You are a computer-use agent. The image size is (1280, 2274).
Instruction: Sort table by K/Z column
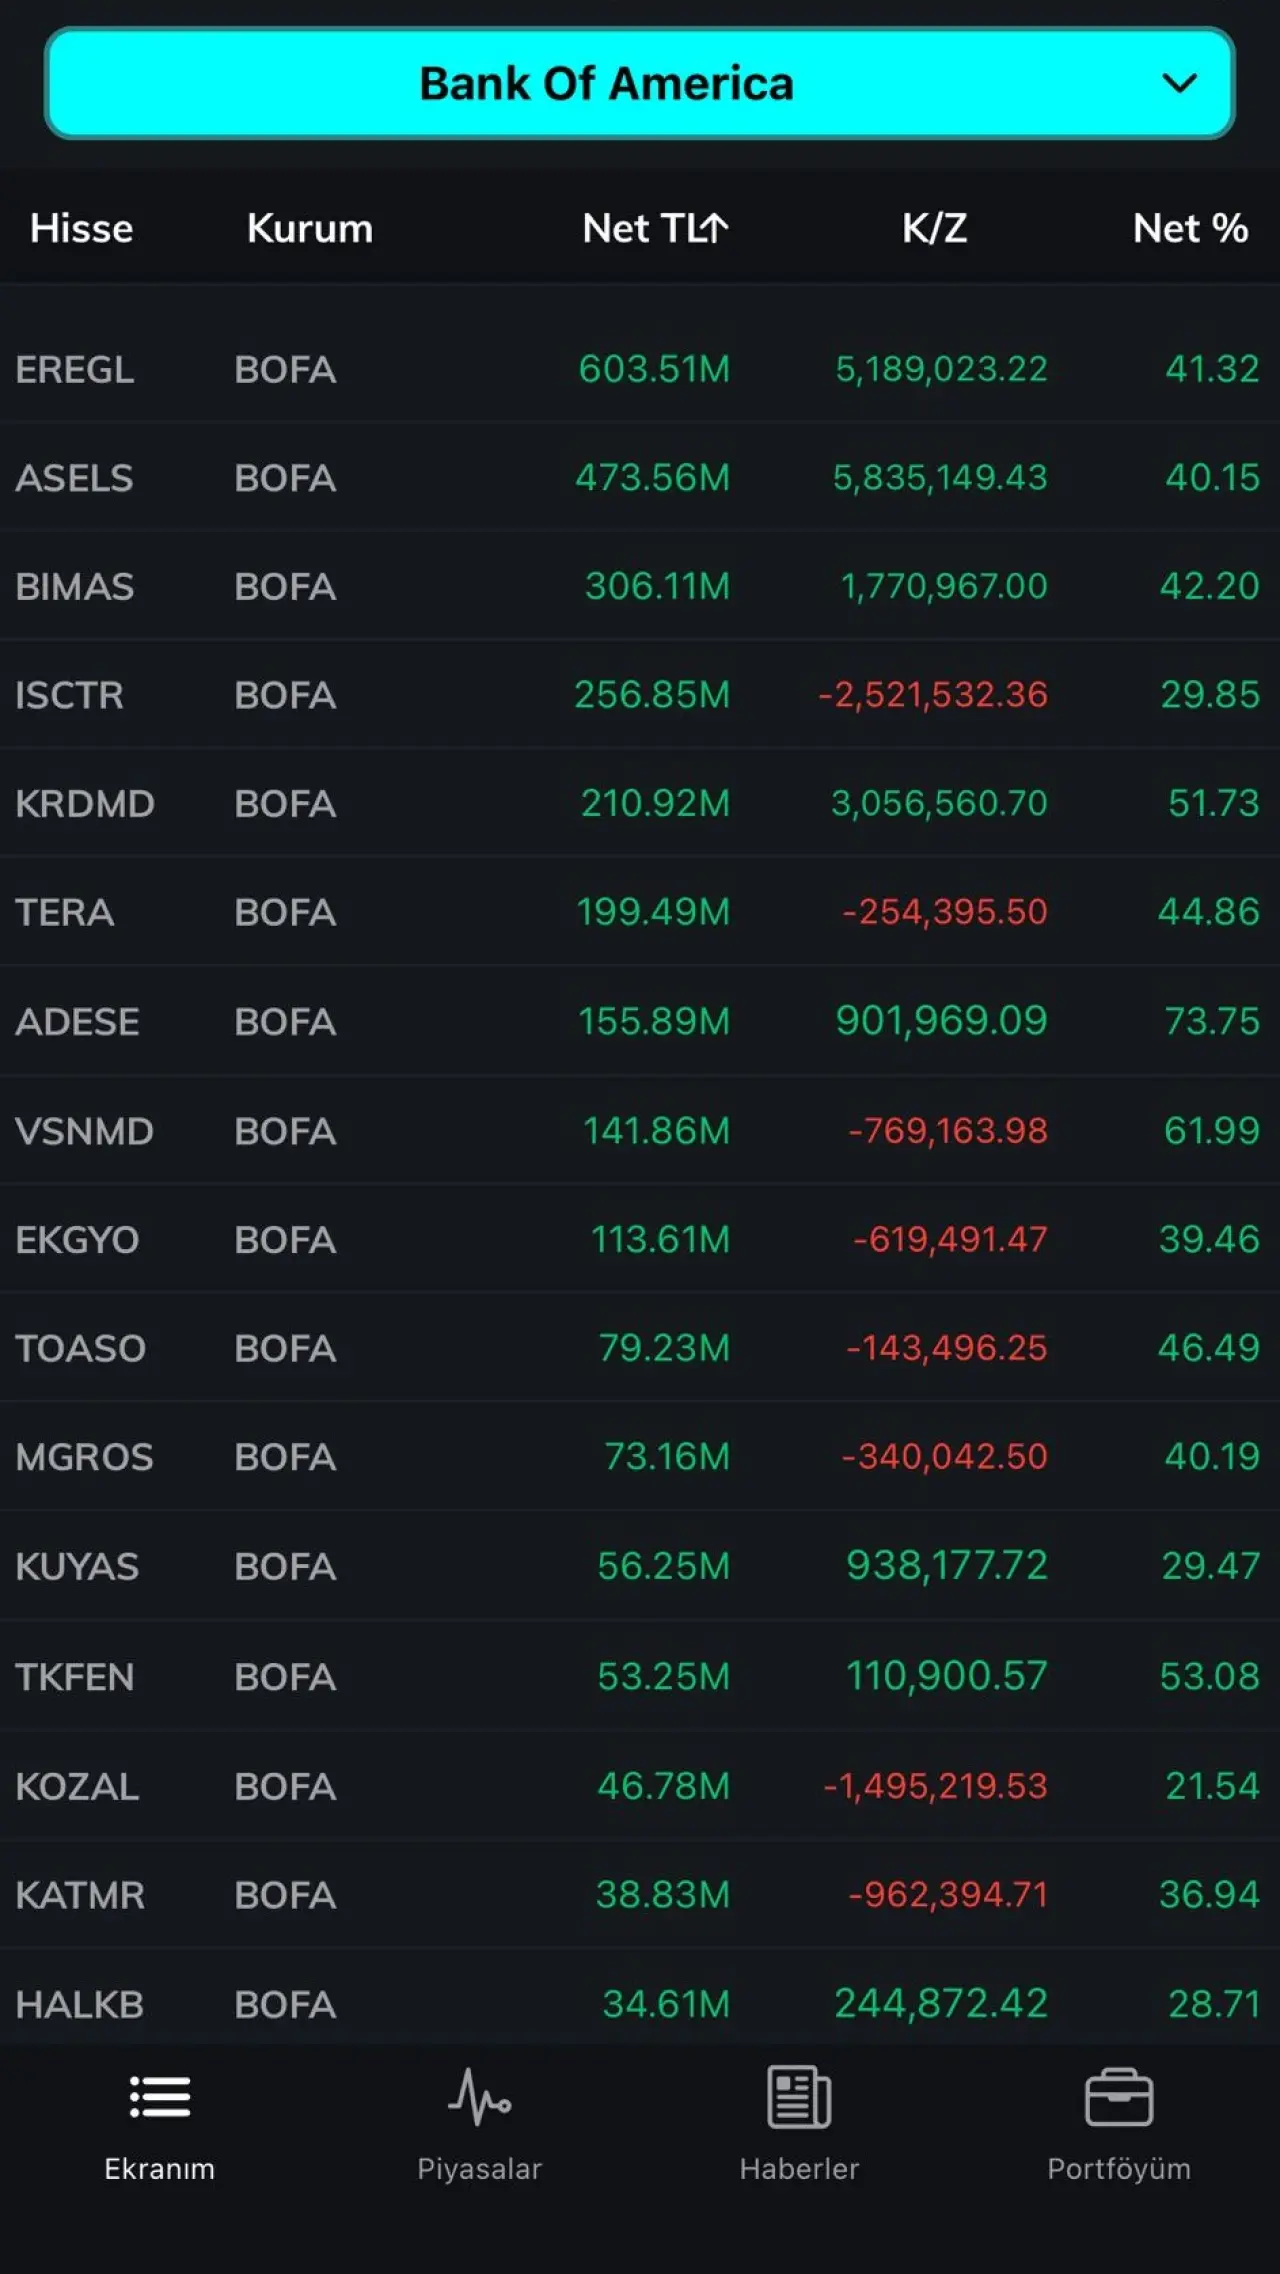point(934,228)
